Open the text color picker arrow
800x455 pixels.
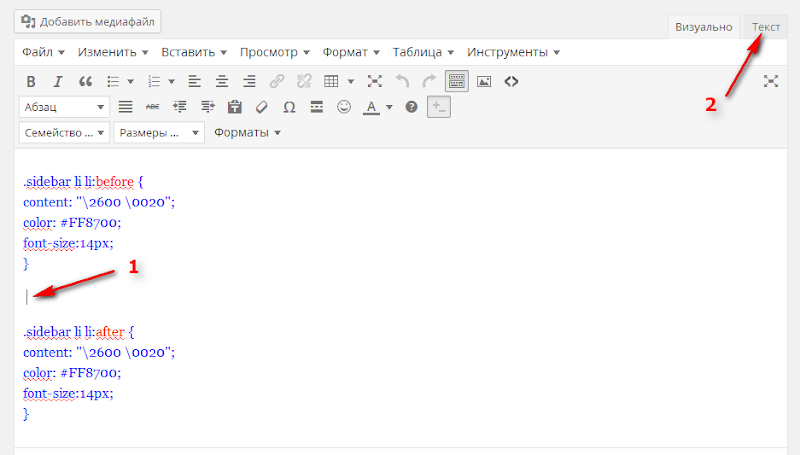(389, 107)
